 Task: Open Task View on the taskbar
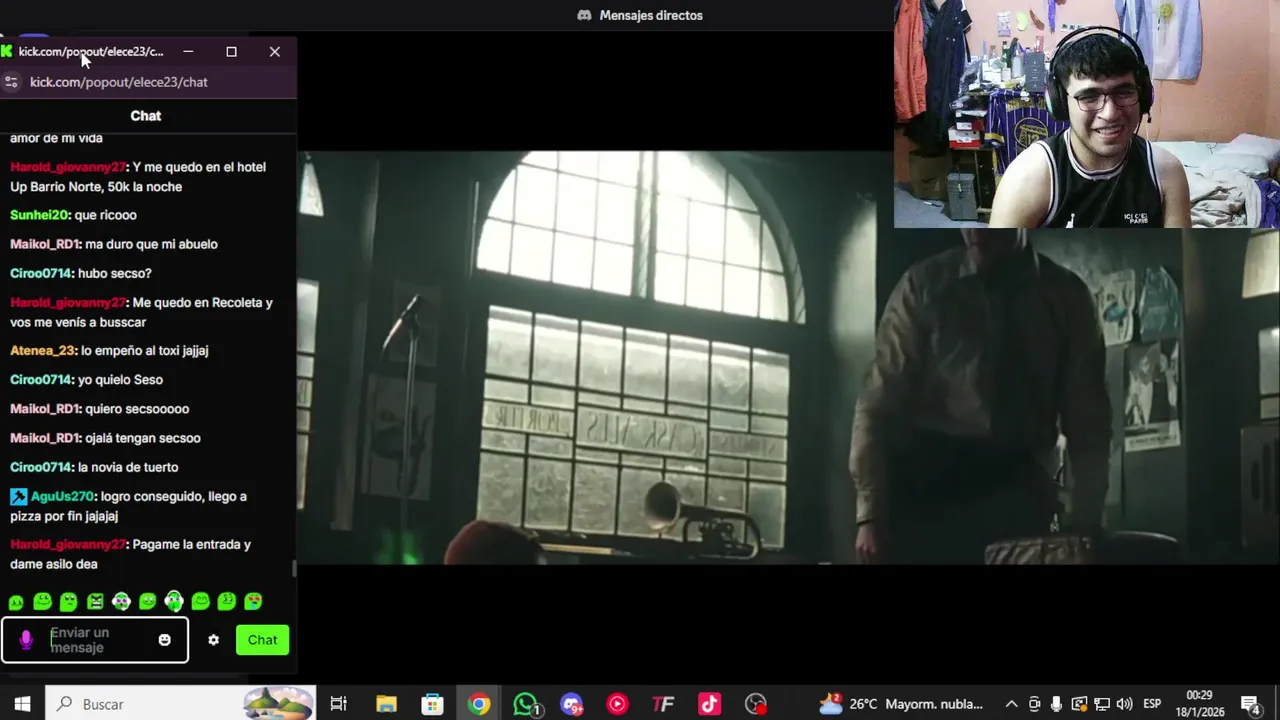click(338, 704)
